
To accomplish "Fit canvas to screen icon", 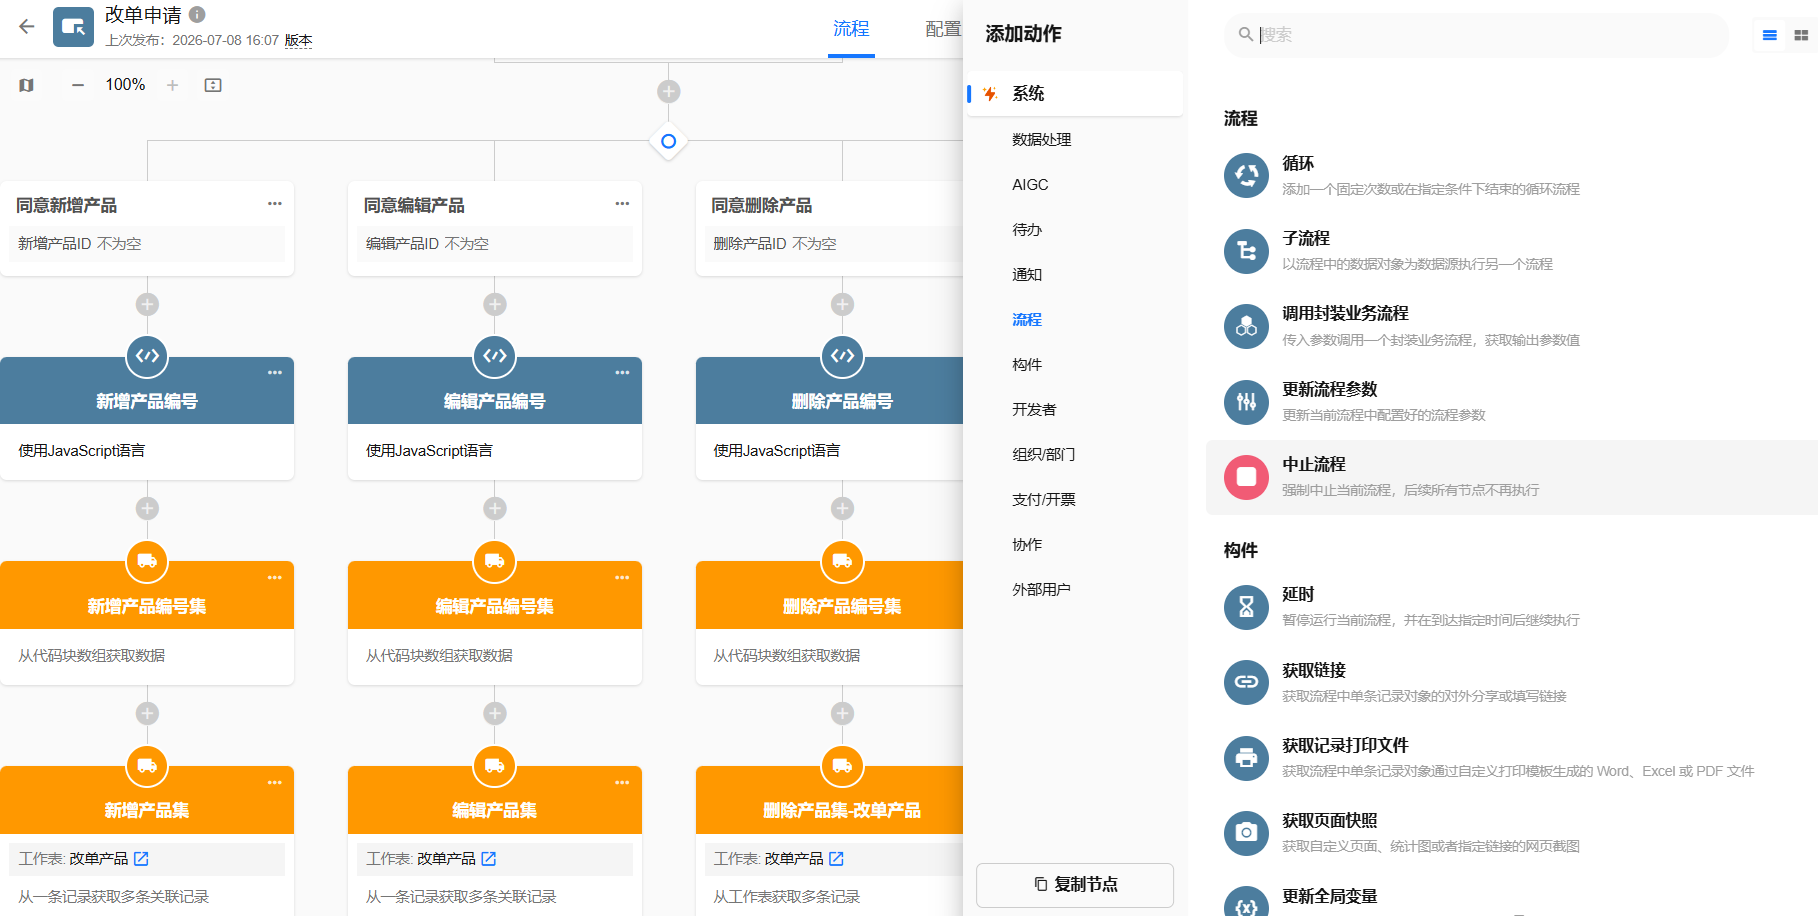I will click(213, 85).
